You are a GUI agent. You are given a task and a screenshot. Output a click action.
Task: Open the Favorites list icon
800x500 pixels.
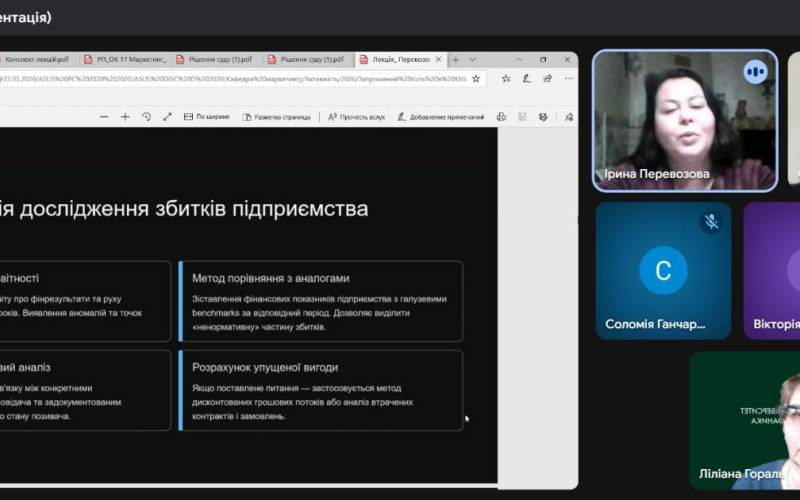tap(506, 79)
